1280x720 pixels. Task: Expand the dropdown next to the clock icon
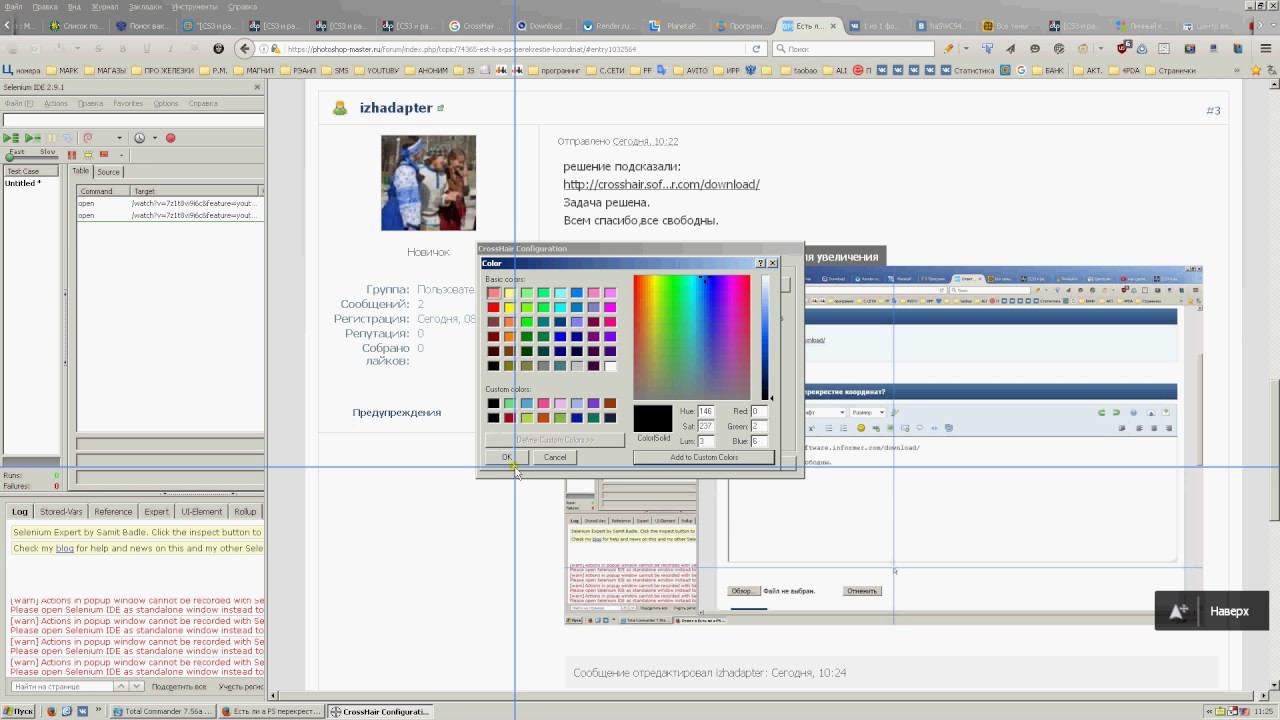click(154, 138)
